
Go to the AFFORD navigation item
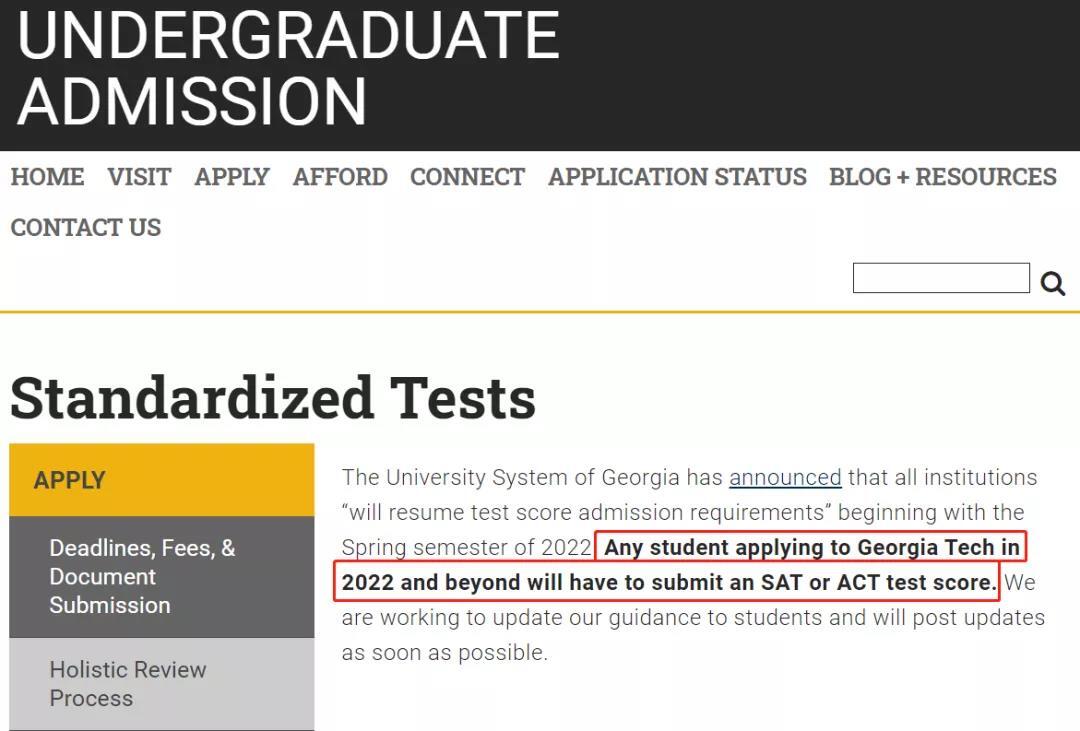[x=340, y=177]
